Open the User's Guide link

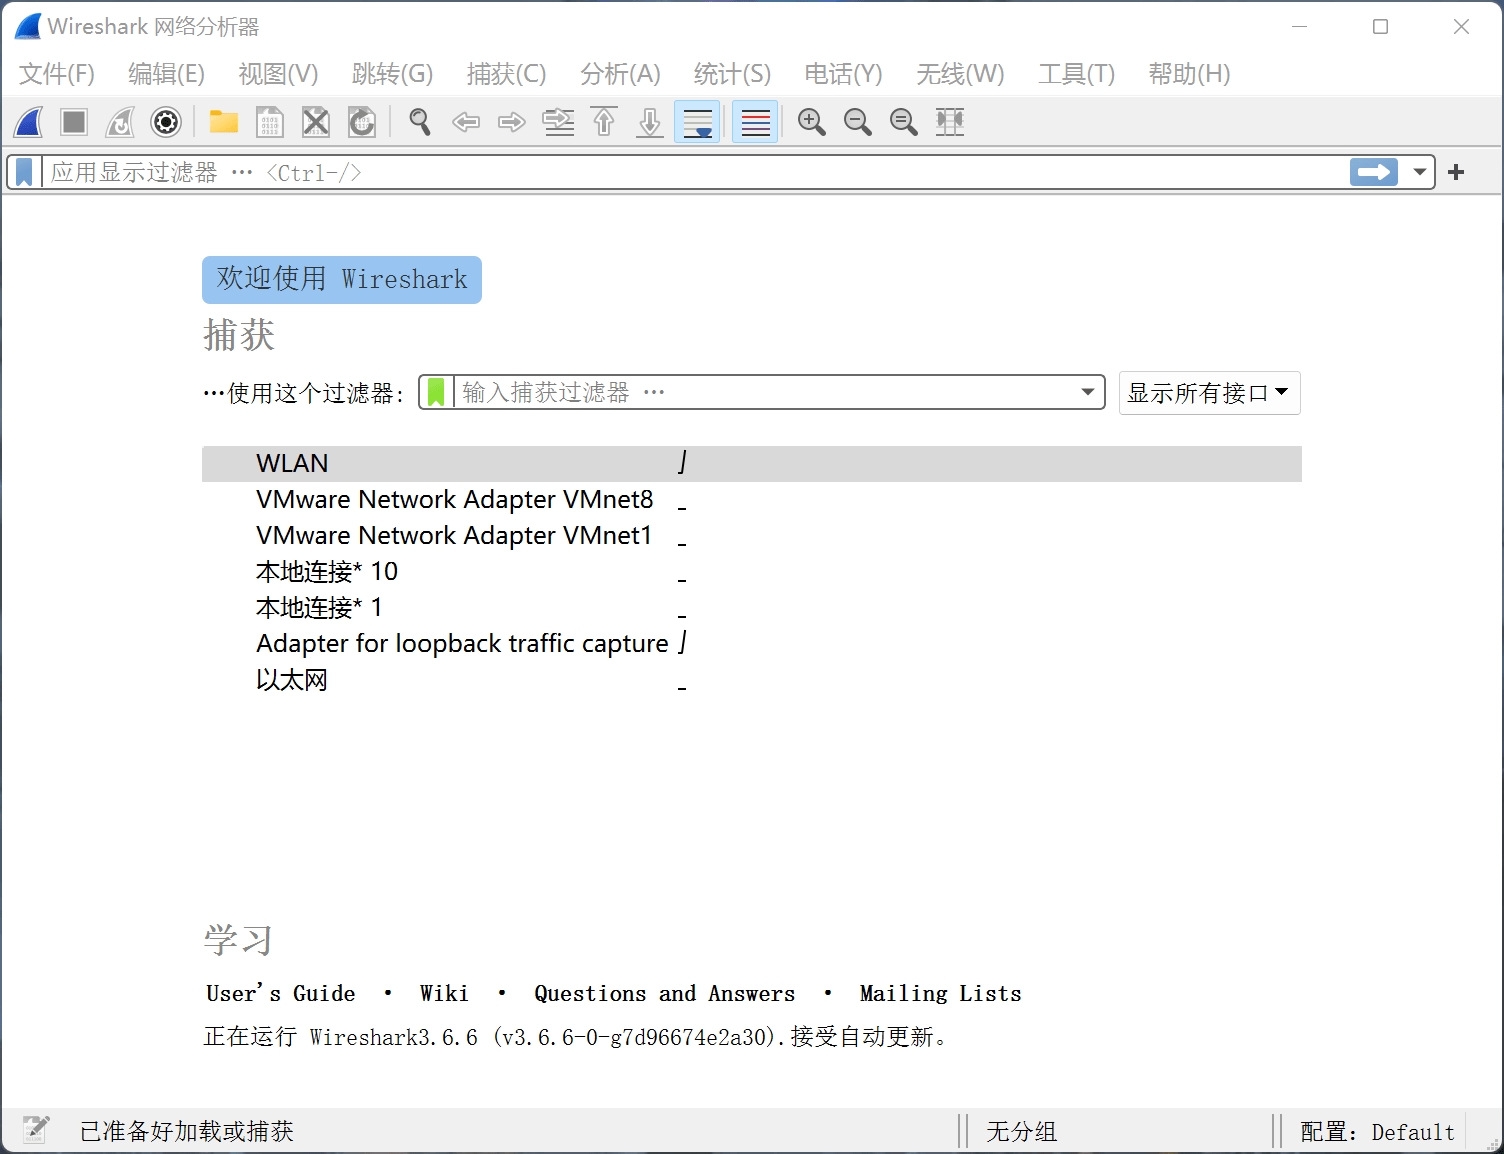pos(281,993)
